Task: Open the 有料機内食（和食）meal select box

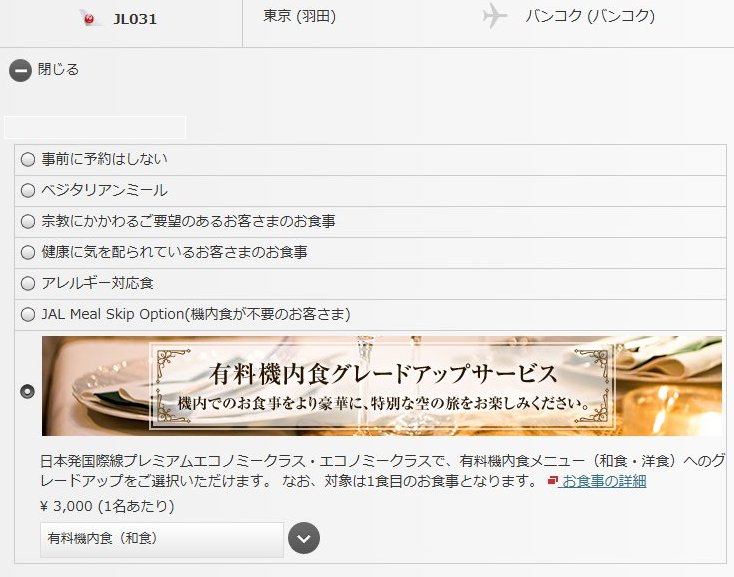Action: [162, 539]
